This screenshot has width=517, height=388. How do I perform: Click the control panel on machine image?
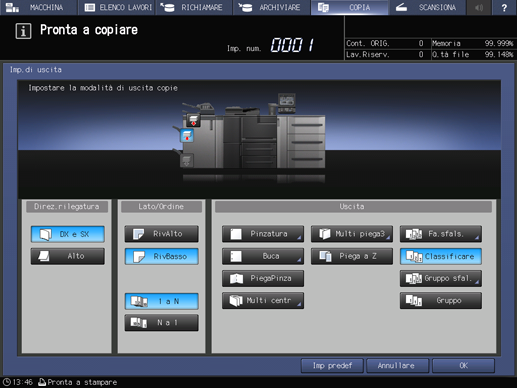point(287,103)
